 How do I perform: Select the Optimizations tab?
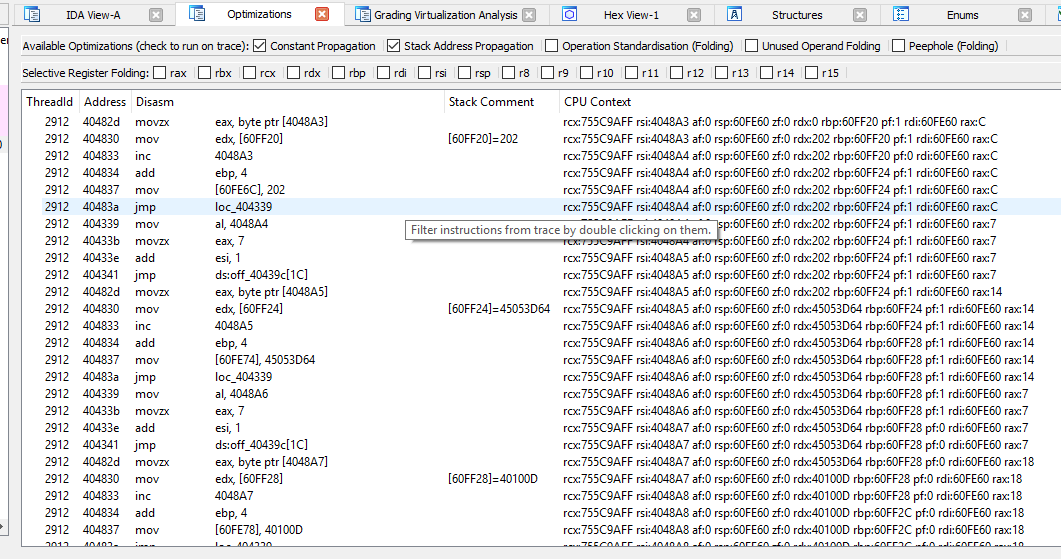[x=259, y=14]
